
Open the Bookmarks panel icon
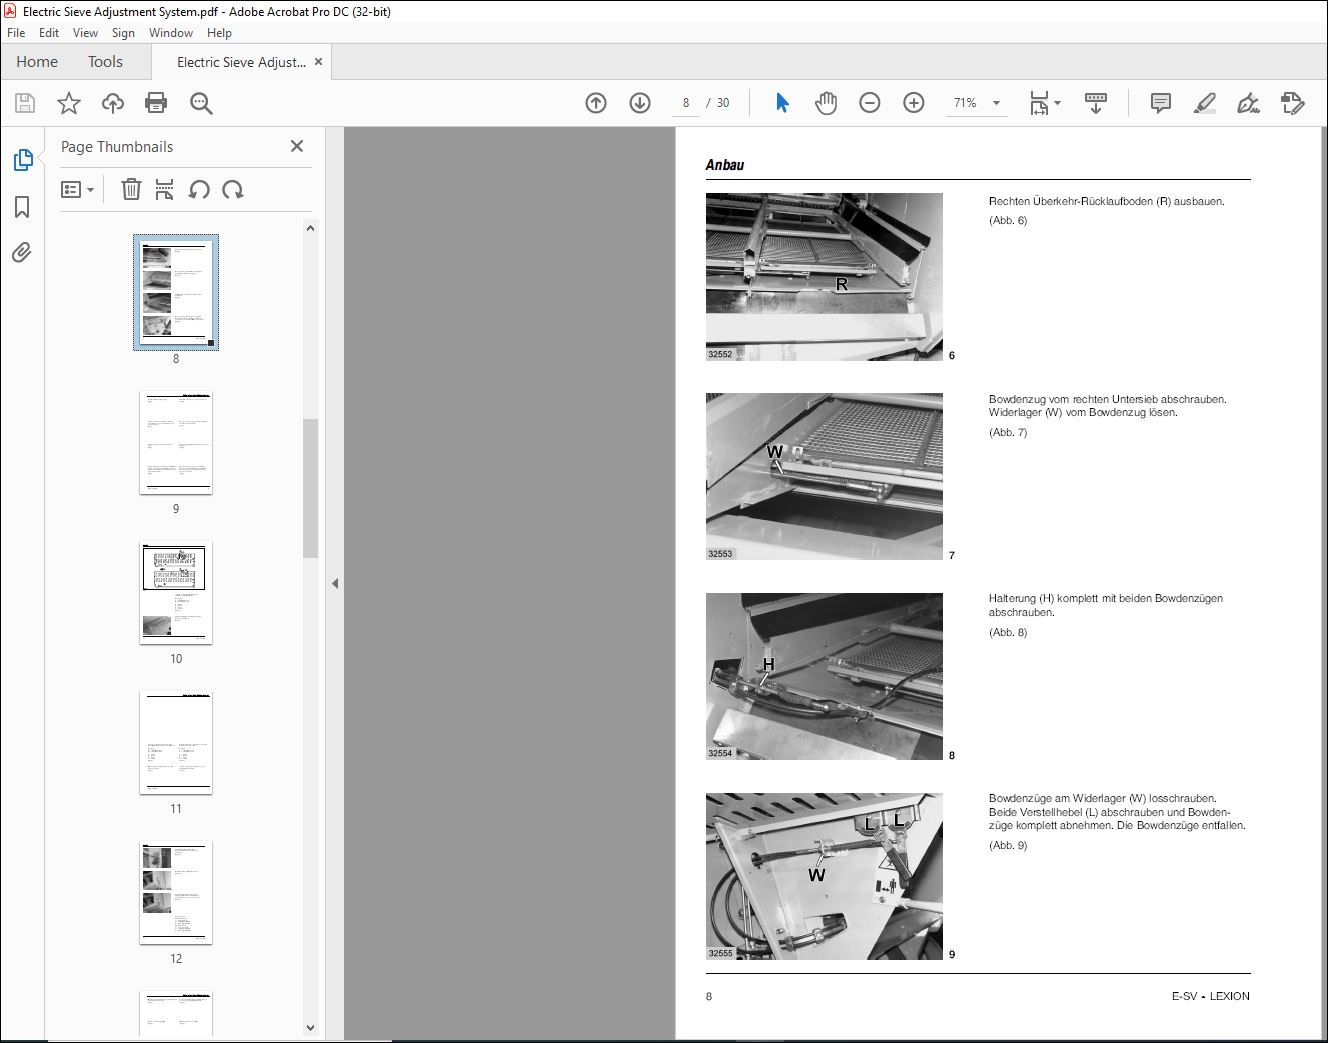click(22, 207)
